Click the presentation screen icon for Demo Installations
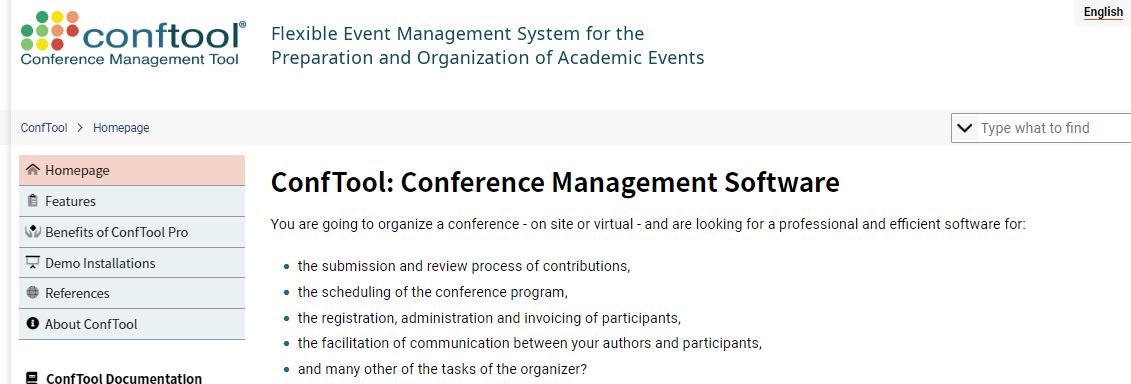 tap(32, 262)
